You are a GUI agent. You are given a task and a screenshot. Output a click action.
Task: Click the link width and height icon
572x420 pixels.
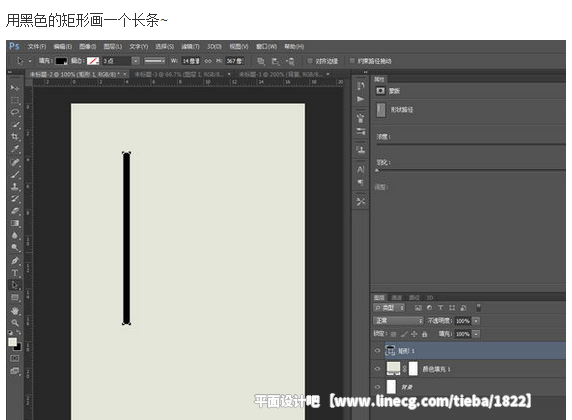[x=208, y=61]
